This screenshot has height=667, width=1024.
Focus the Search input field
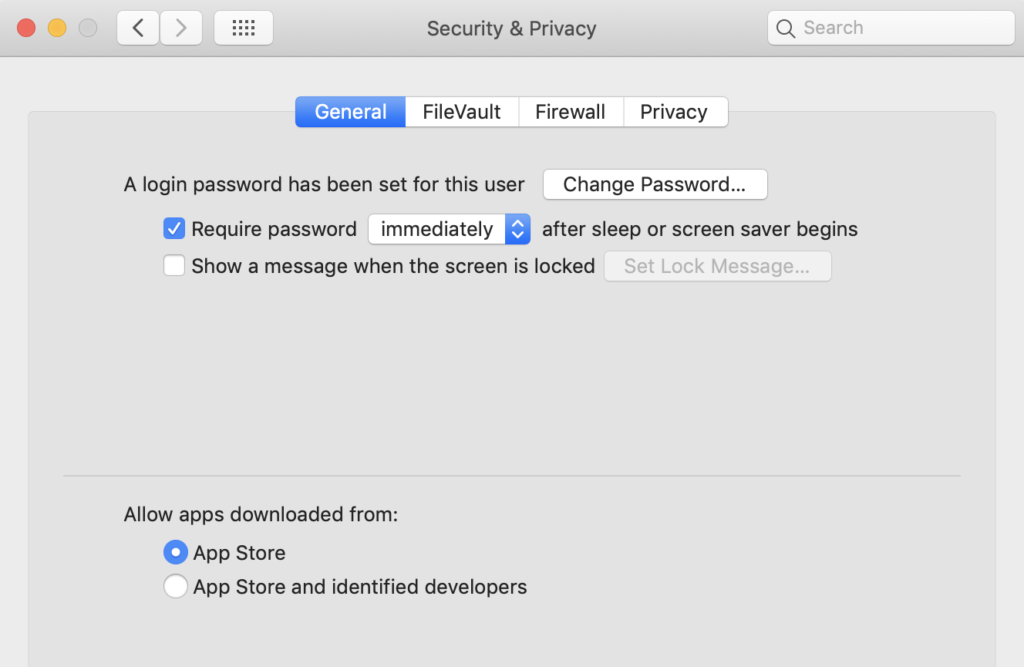coord(900,28)
